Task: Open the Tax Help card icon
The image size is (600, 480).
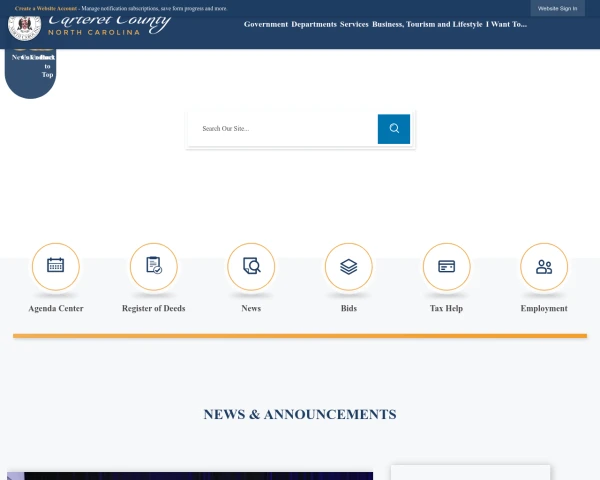Action: coord(446,267)
